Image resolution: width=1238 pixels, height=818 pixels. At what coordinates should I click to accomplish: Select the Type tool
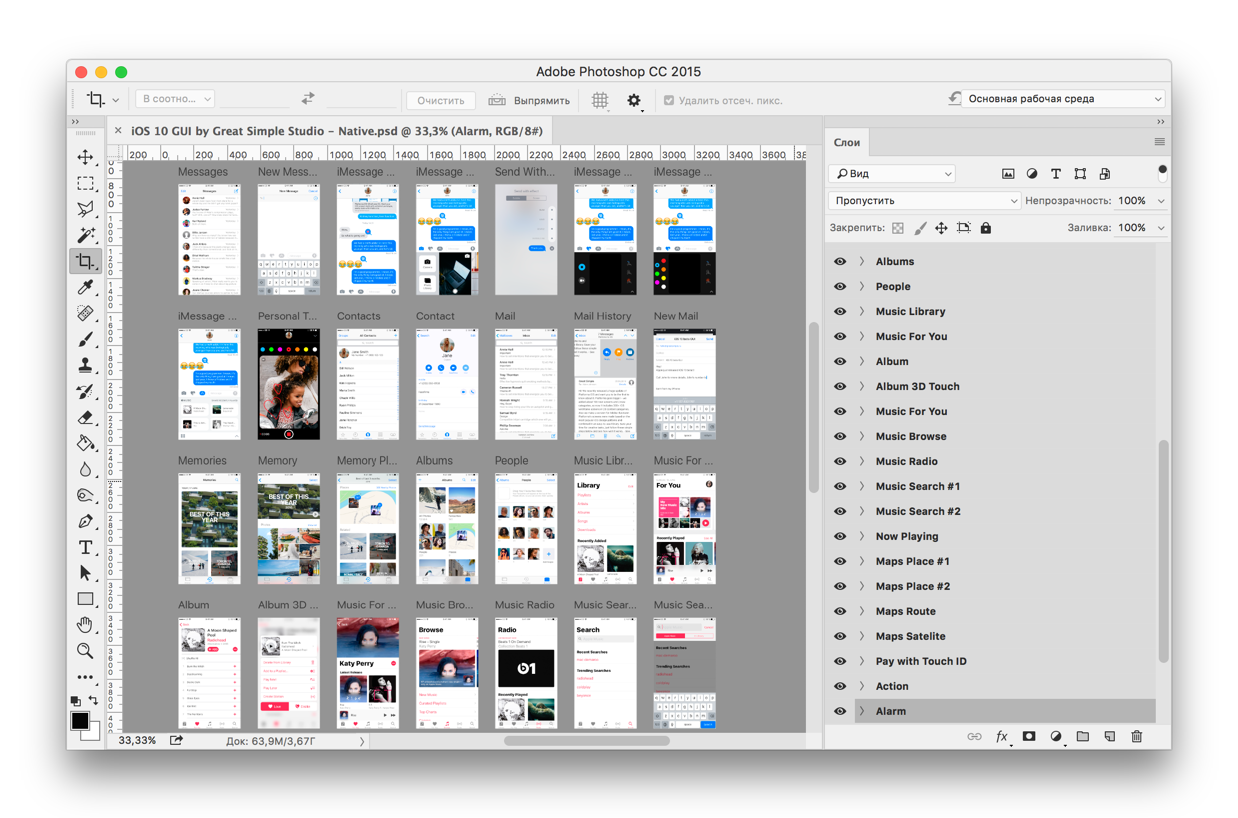(x=85, y=548)
